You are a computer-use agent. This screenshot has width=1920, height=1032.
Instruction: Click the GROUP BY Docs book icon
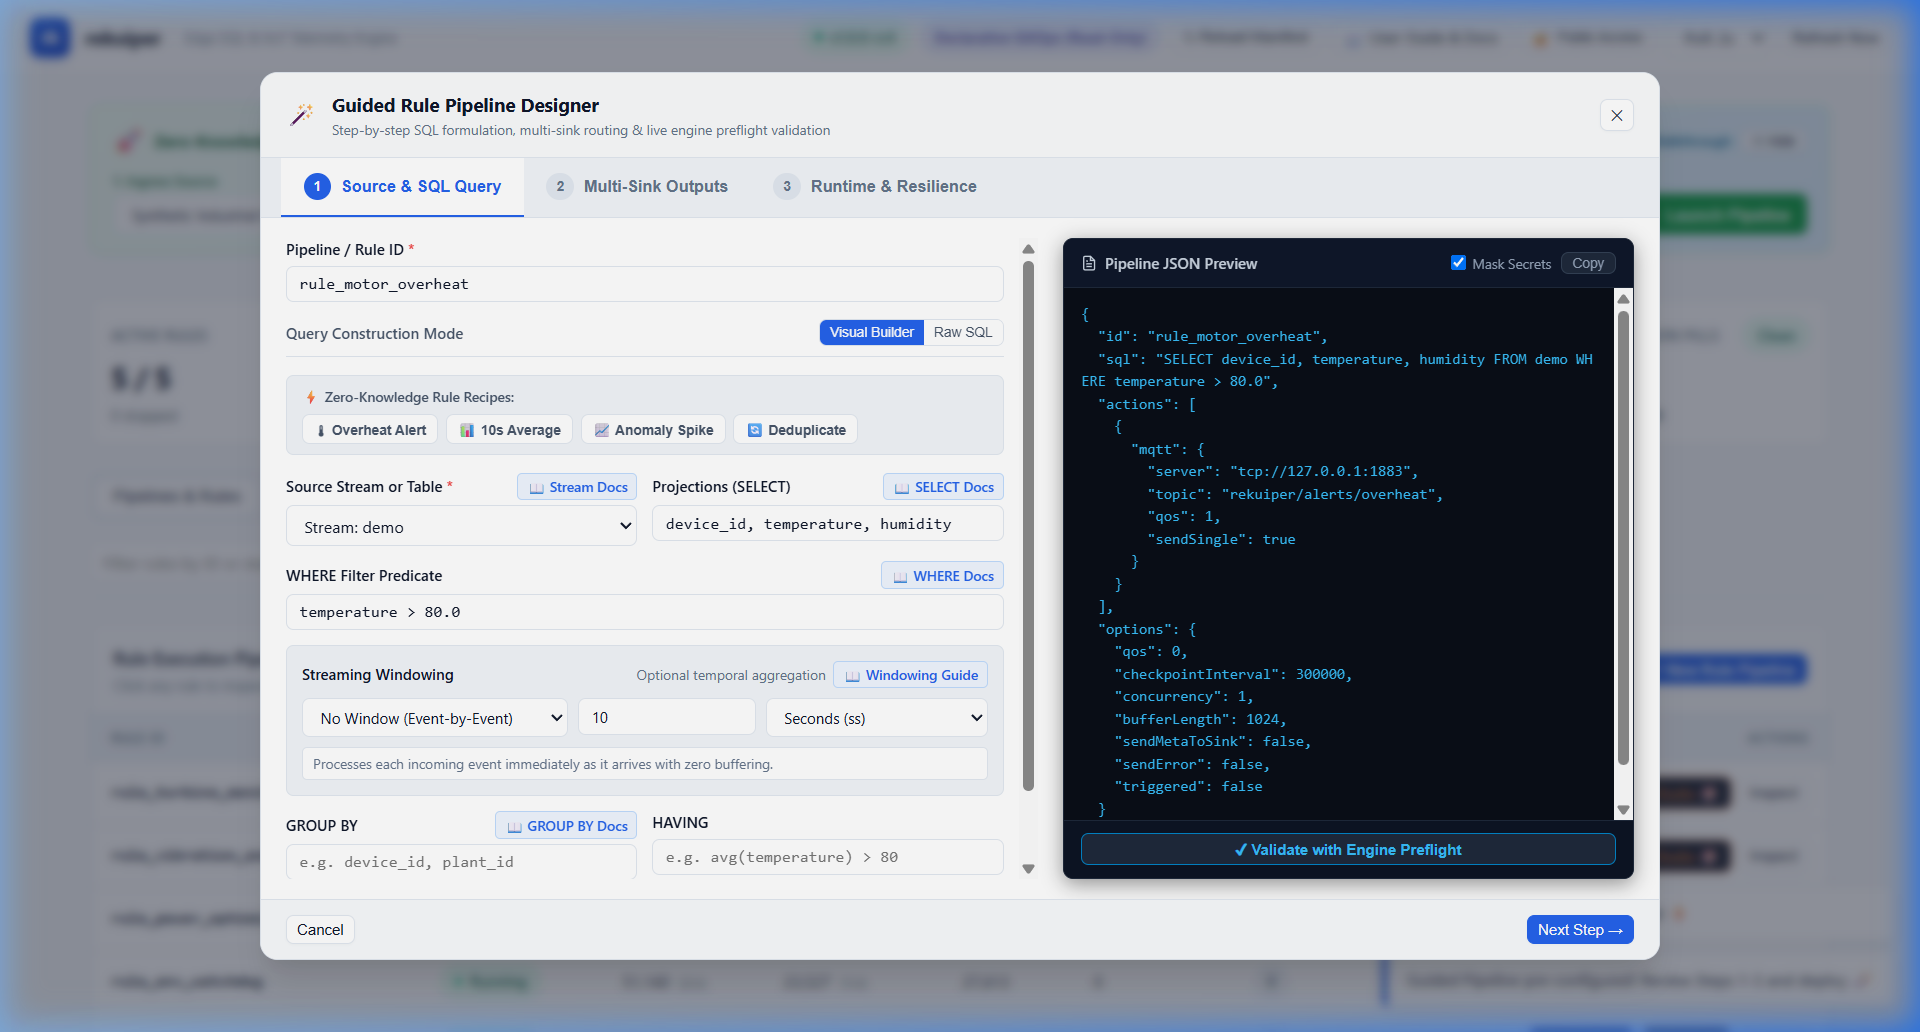click(514, 827)
